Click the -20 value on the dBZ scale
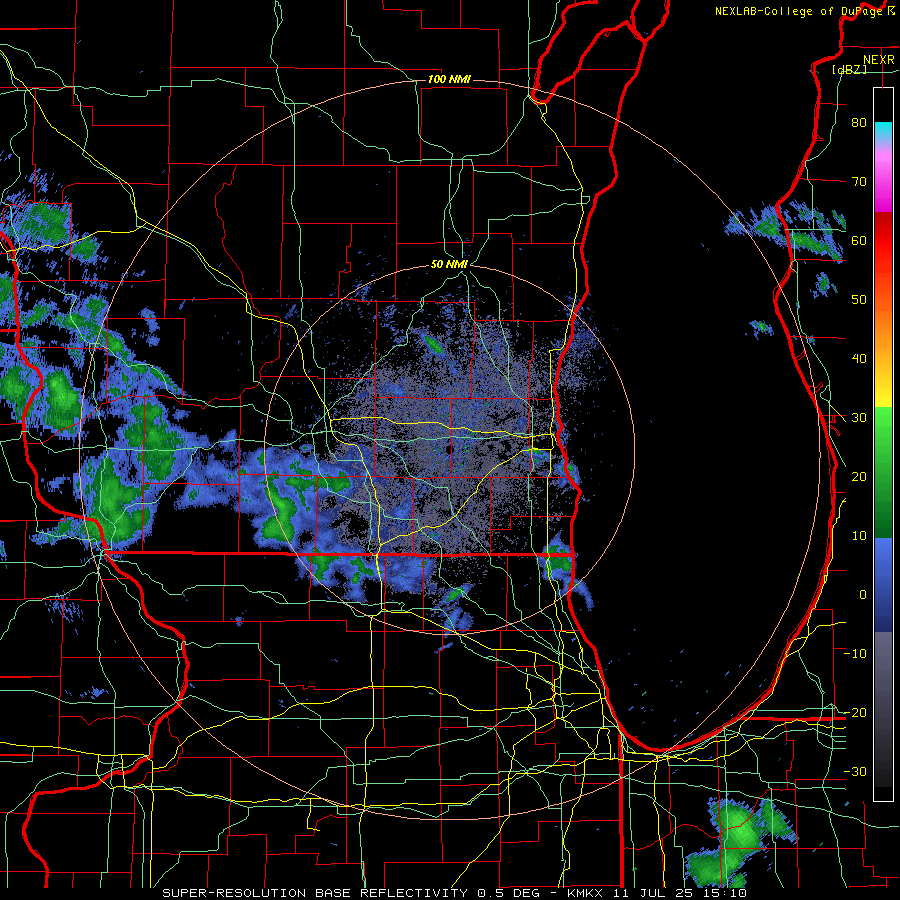 [855, 713]
